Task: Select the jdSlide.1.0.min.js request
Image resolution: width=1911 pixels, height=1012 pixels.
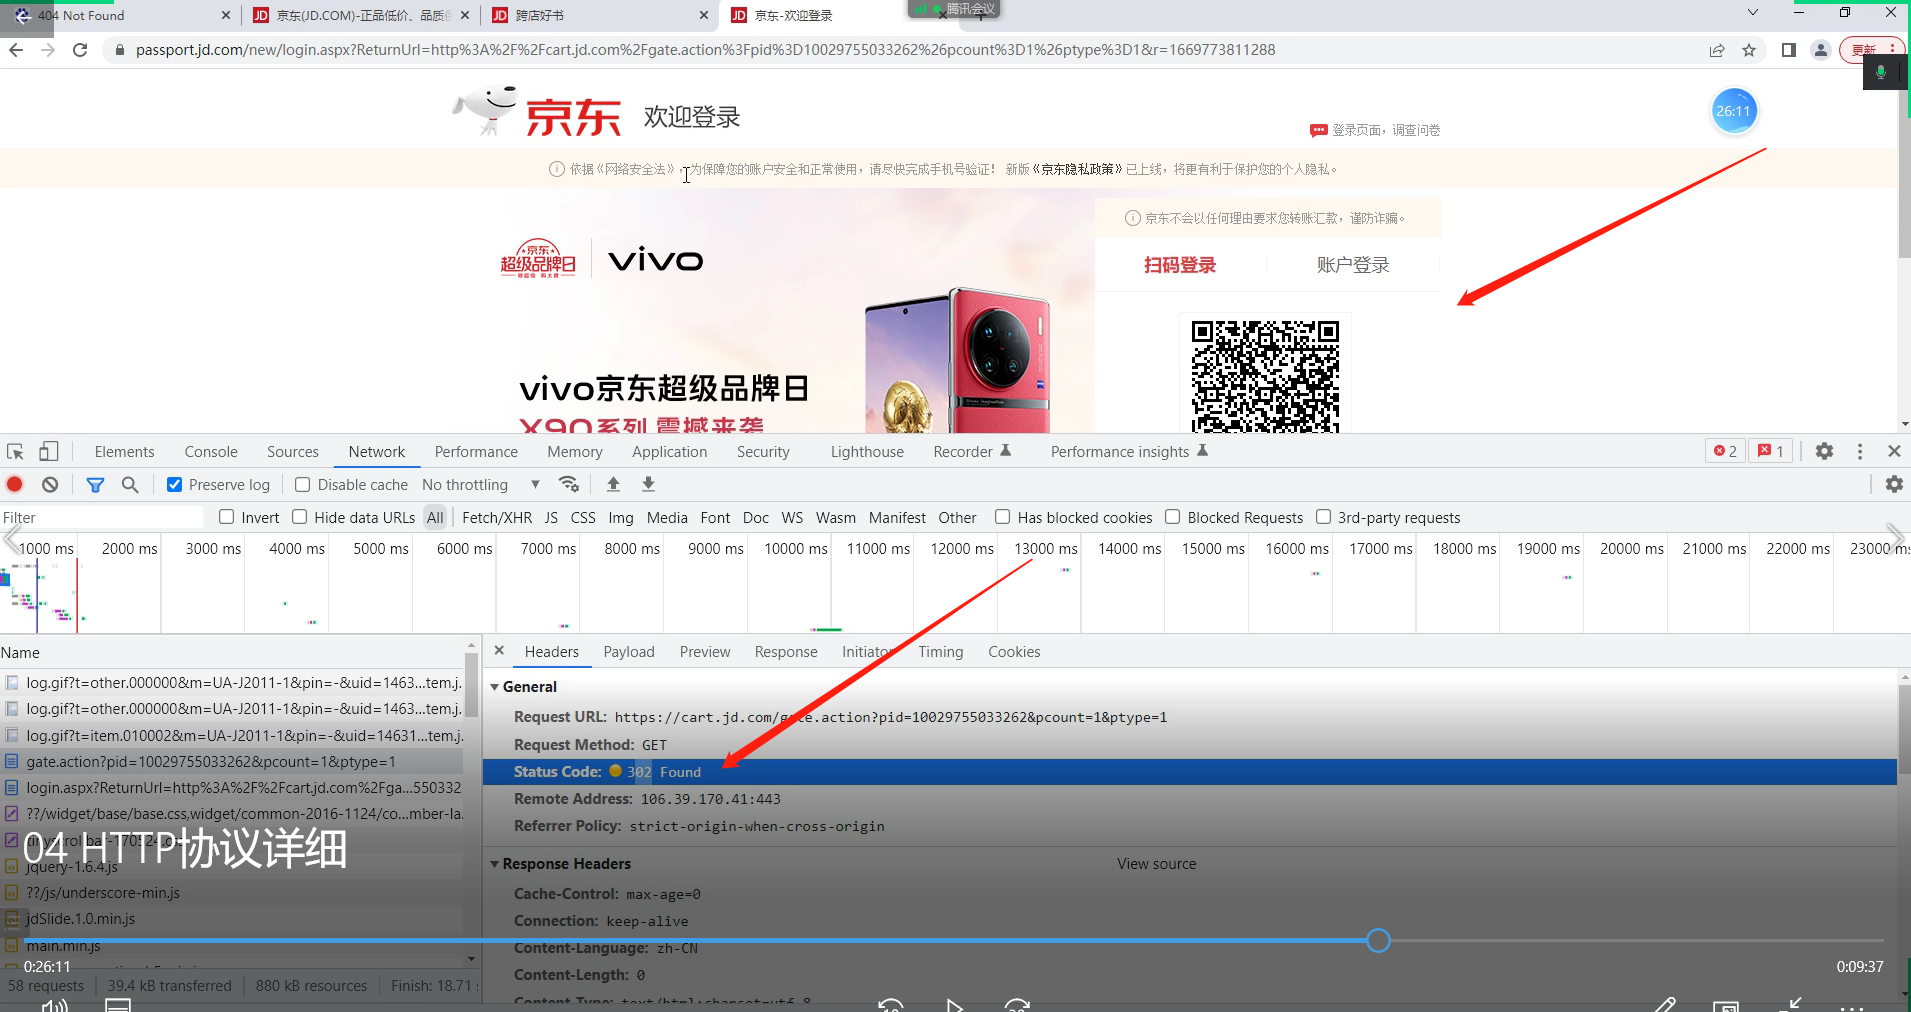Action: (232, 919)
